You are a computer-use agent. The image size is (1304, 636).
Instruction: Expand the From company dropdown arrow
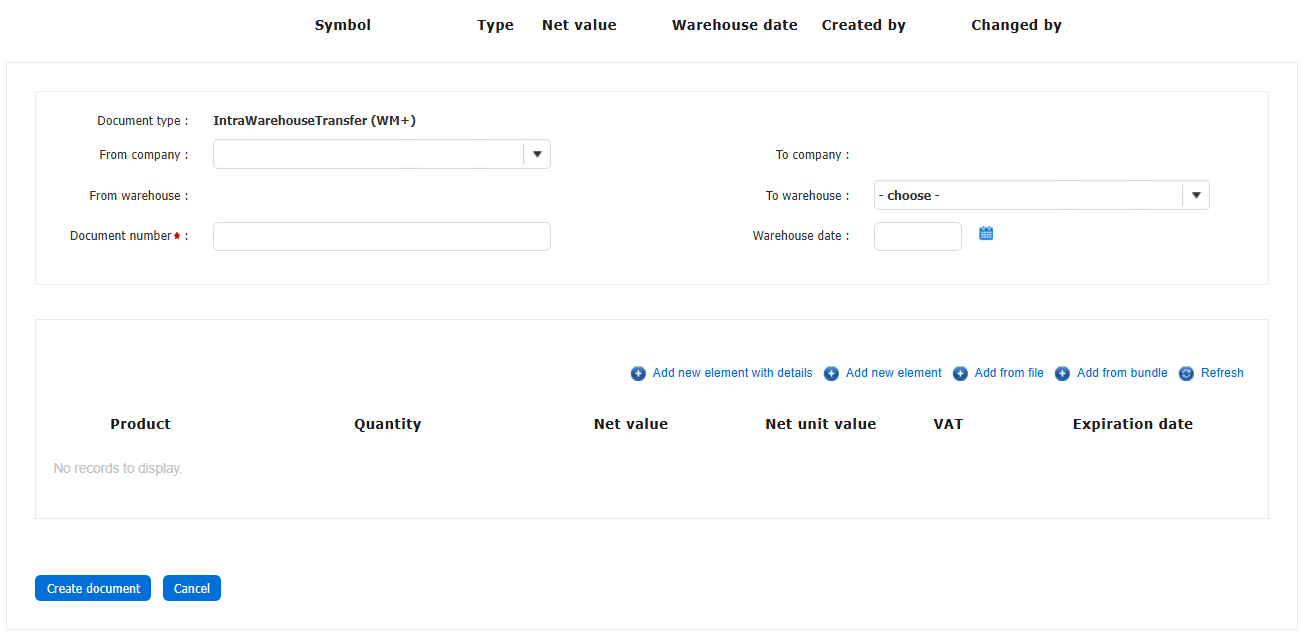537,154
